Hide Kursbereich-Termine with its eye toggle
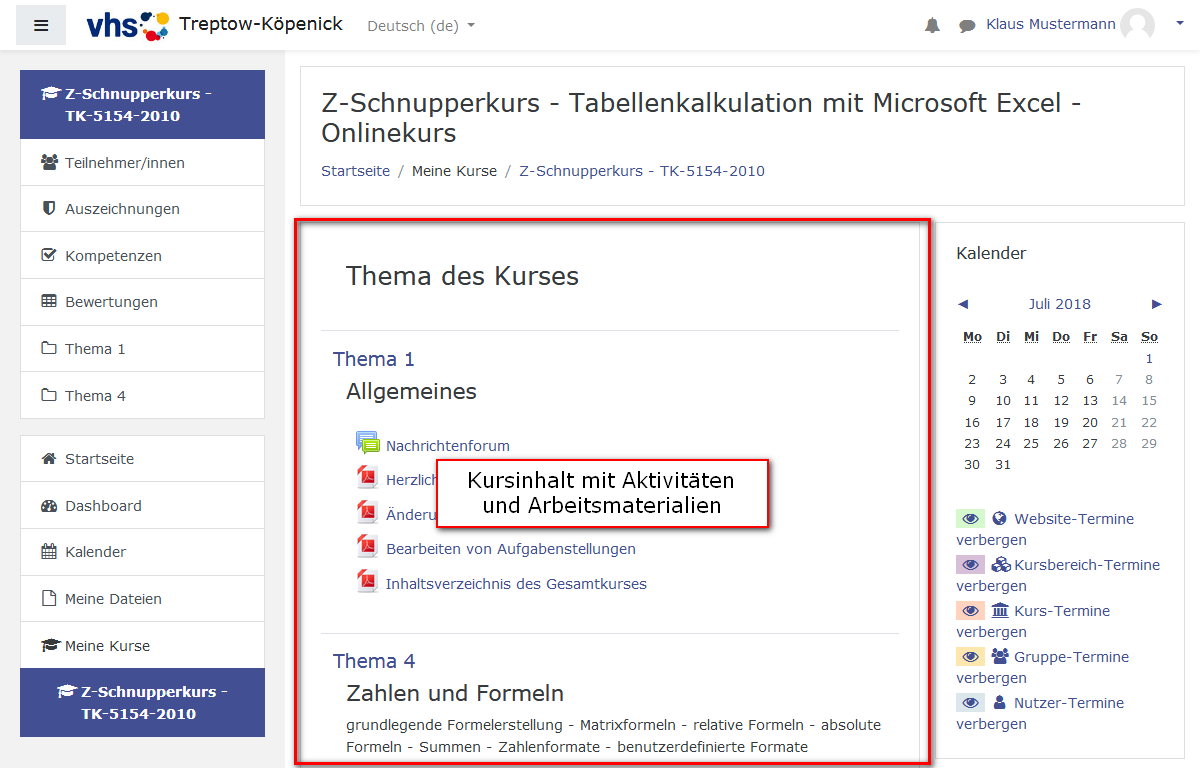1200x768 pixels. coord(971,565)
